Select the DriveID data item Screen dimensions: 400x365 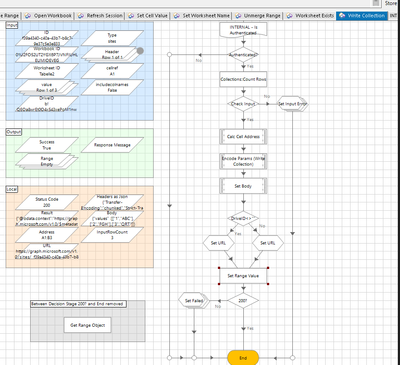(47, 104)
